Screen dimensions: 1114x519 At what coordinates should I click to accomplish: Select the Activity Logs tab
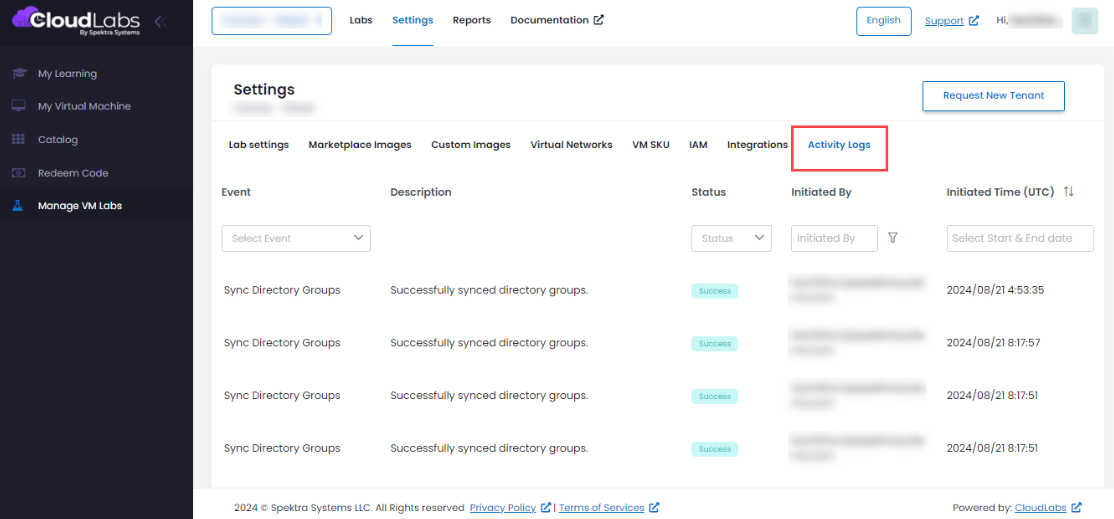839,145
